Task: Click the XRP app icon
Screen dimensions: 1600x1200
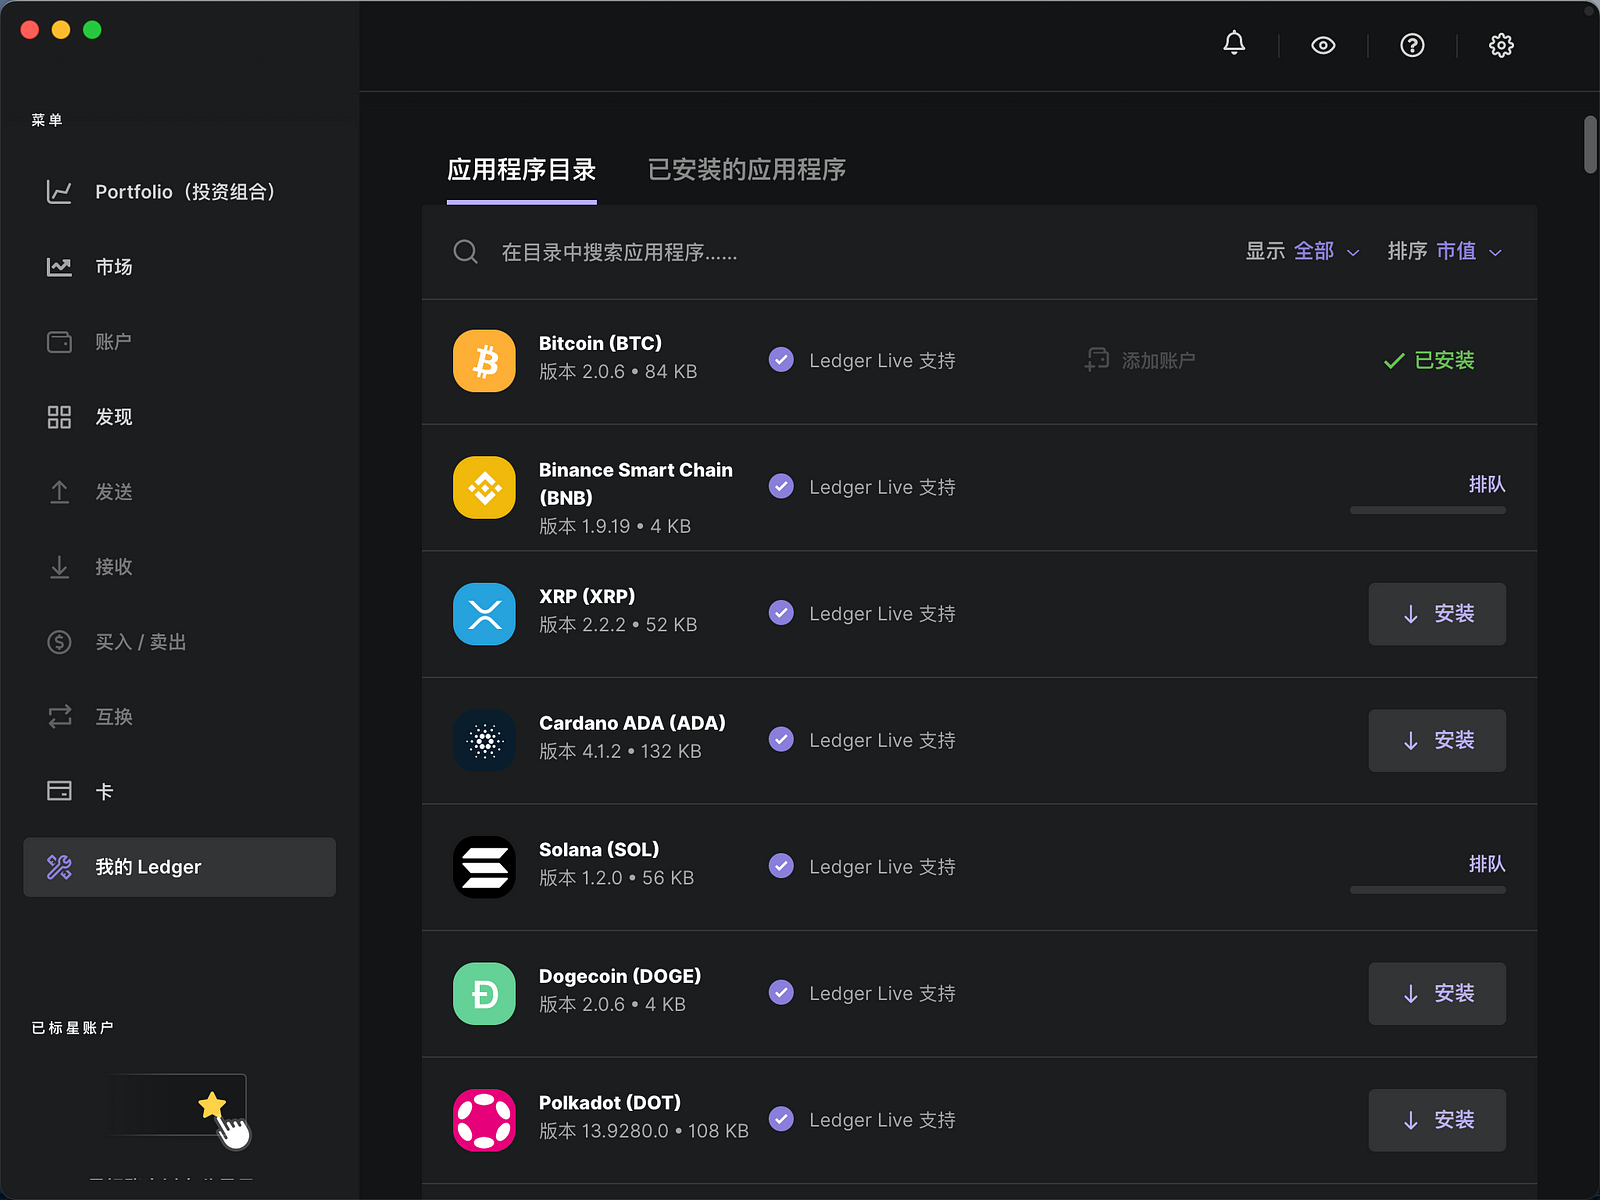Action: [484, 614]
